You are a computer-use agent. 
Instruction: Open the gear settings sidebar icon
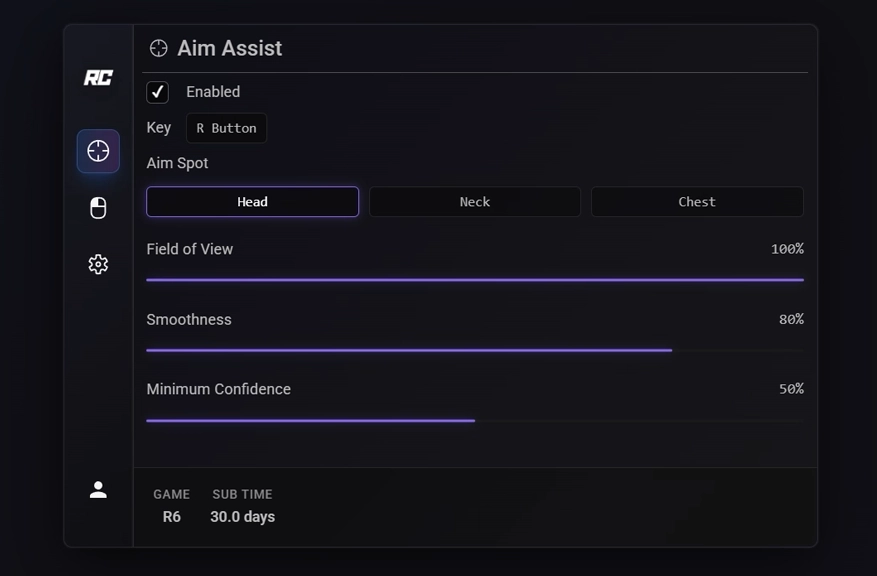(98, 264)
